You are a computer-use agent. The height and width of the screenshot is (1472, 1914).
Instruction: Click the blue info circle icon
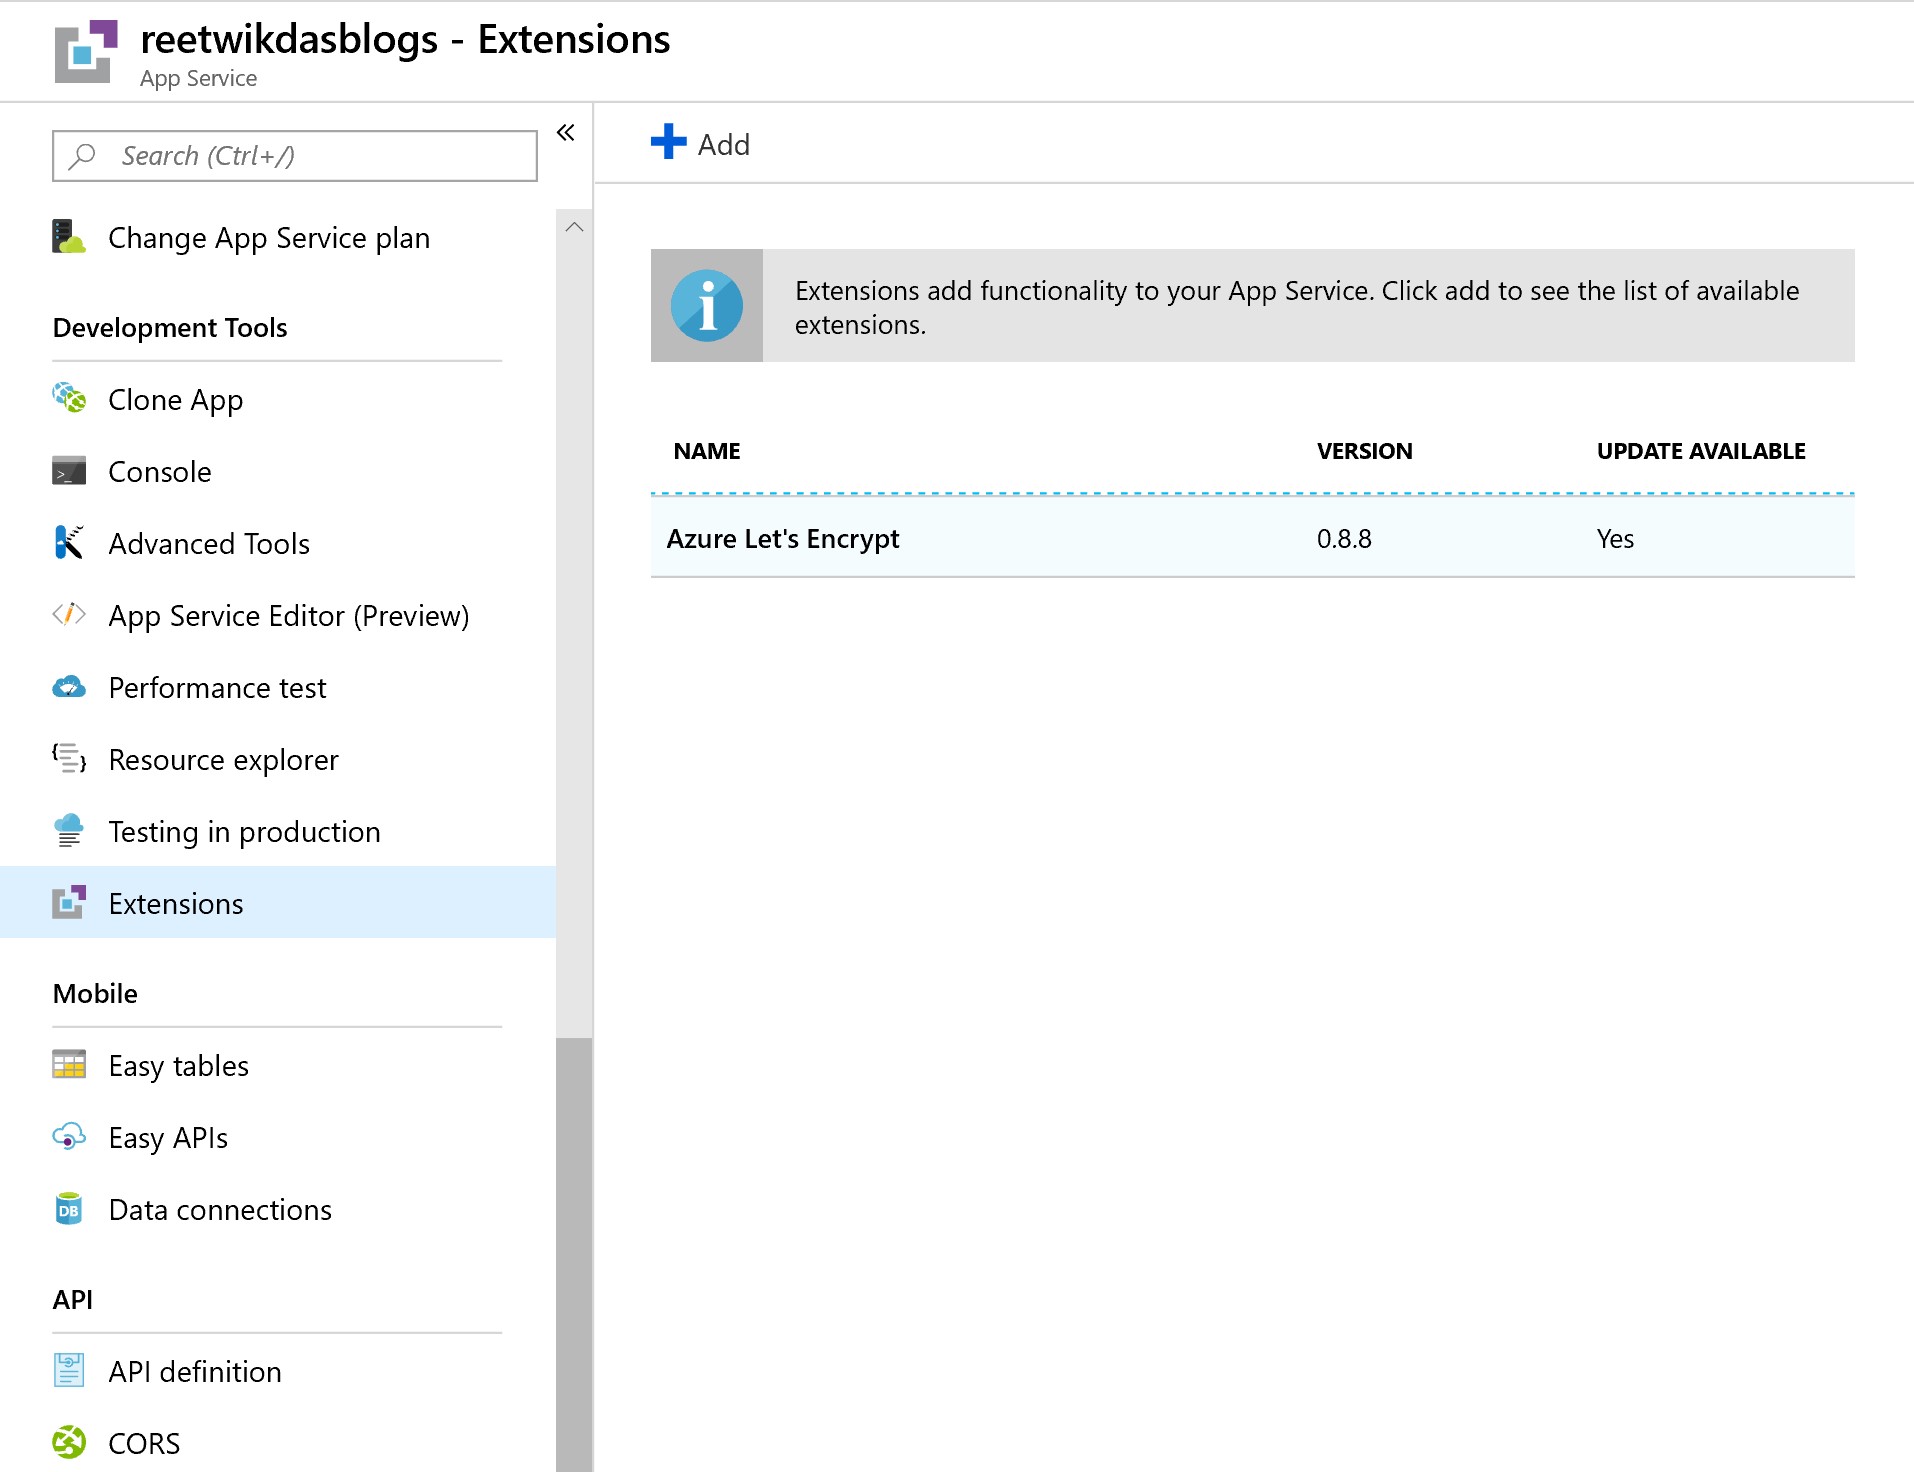click(707, 306)
